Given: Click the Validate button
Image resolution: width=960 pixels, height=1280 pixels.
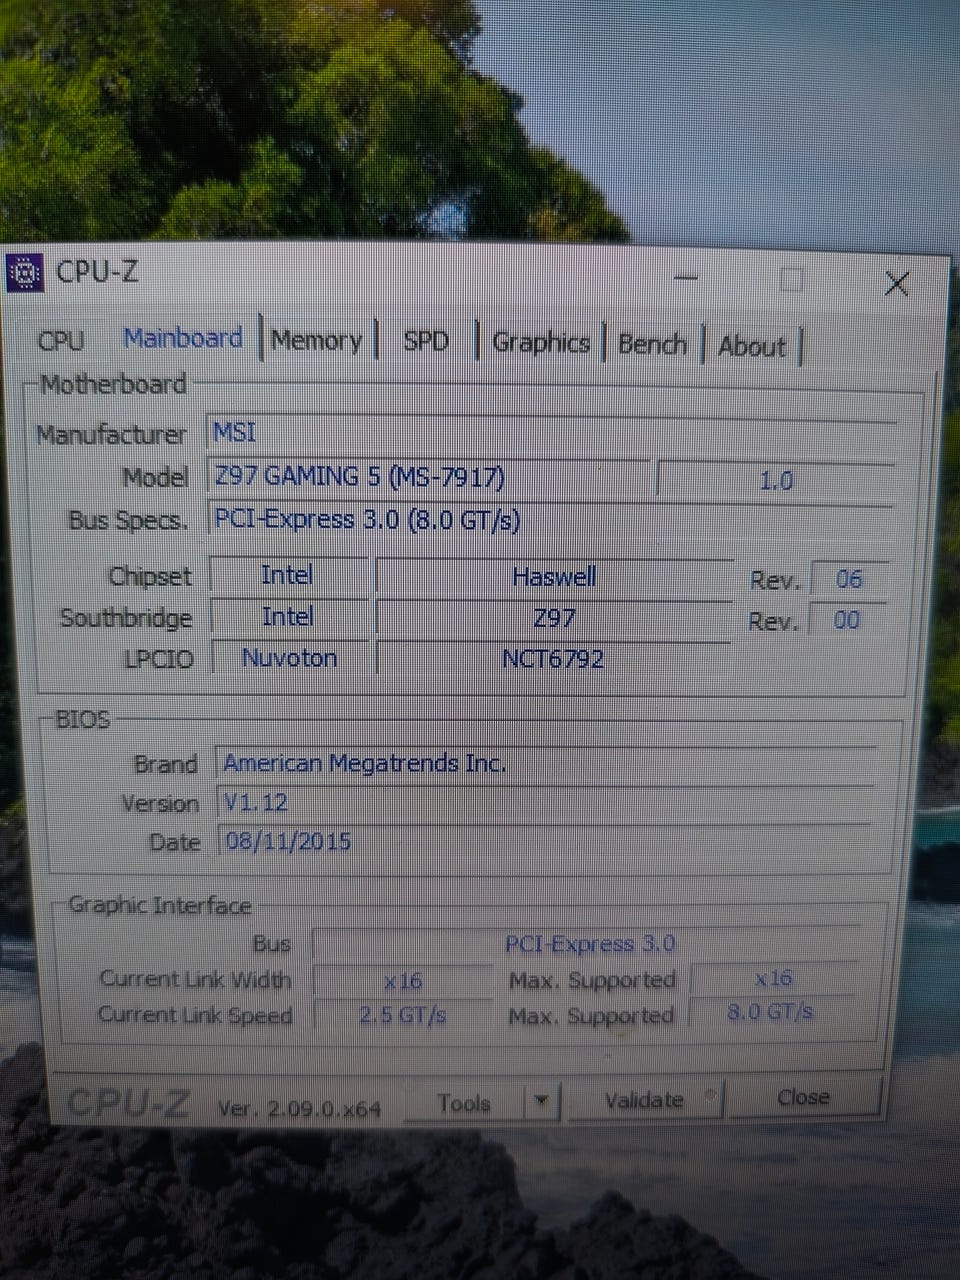Looking at the screenshot, I should (x=645, y=1100).
